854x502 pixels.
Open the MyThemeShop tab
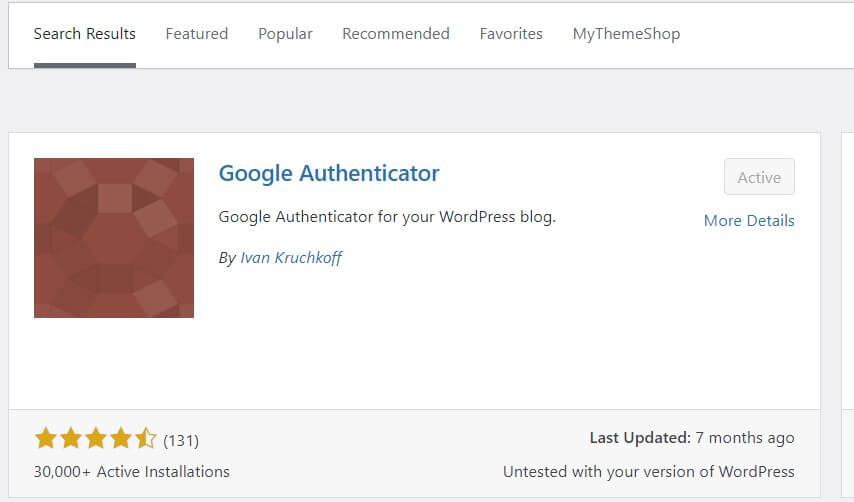pyautogui.click(x=626, y=34)
